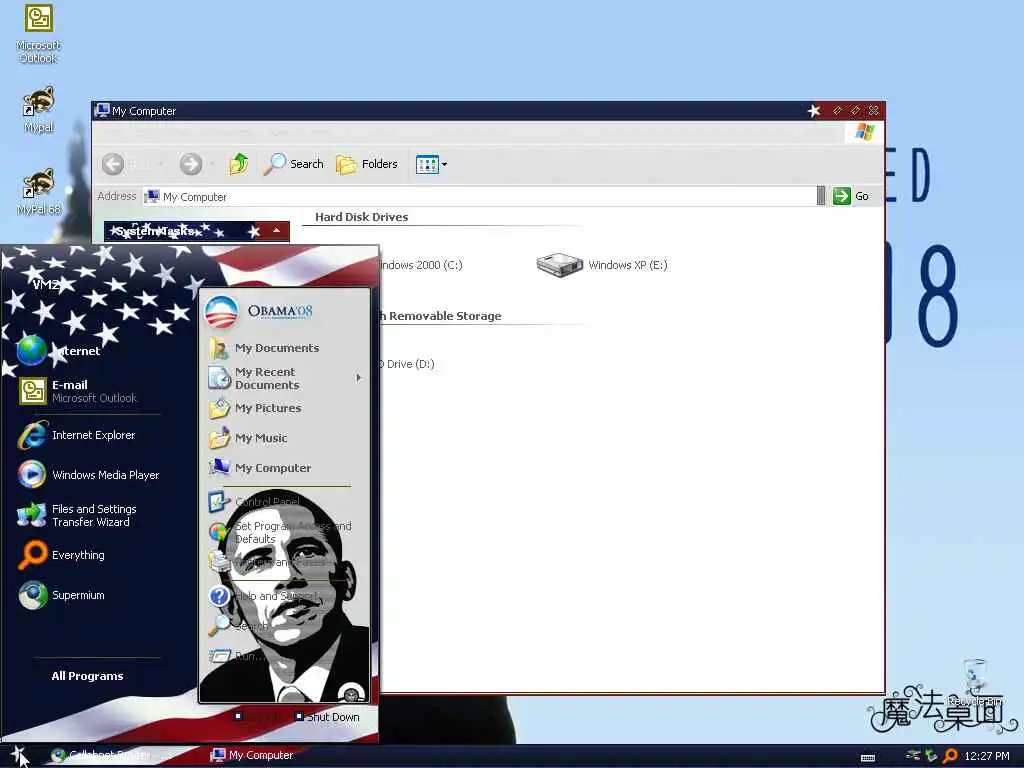Click the Search magnifier in Start menu

click(219, 625)
